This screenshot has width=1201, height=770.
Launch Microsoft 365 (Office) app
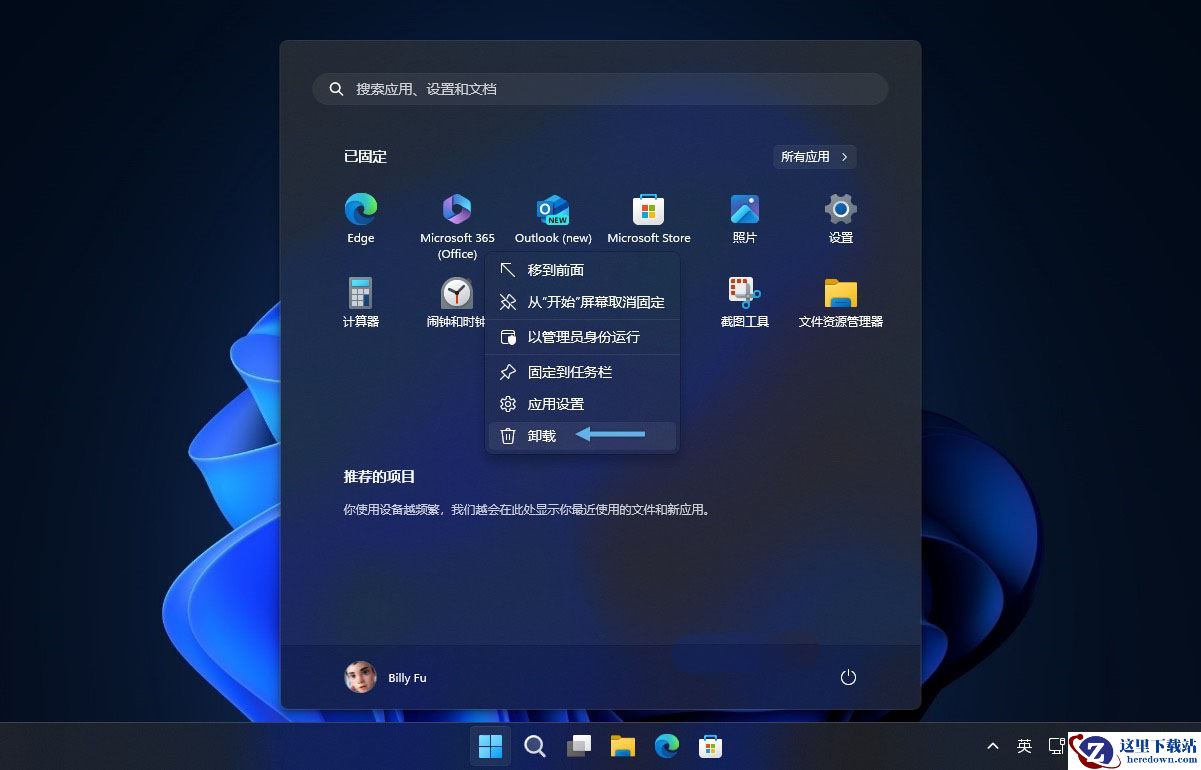pyautogui.click(x=457, y=225)
